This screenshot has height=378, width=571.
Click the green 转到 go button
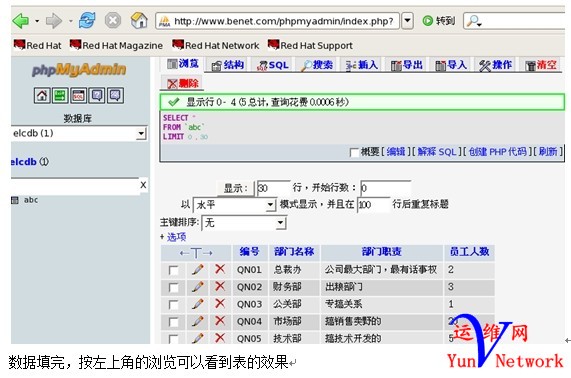tap(439, 21)
